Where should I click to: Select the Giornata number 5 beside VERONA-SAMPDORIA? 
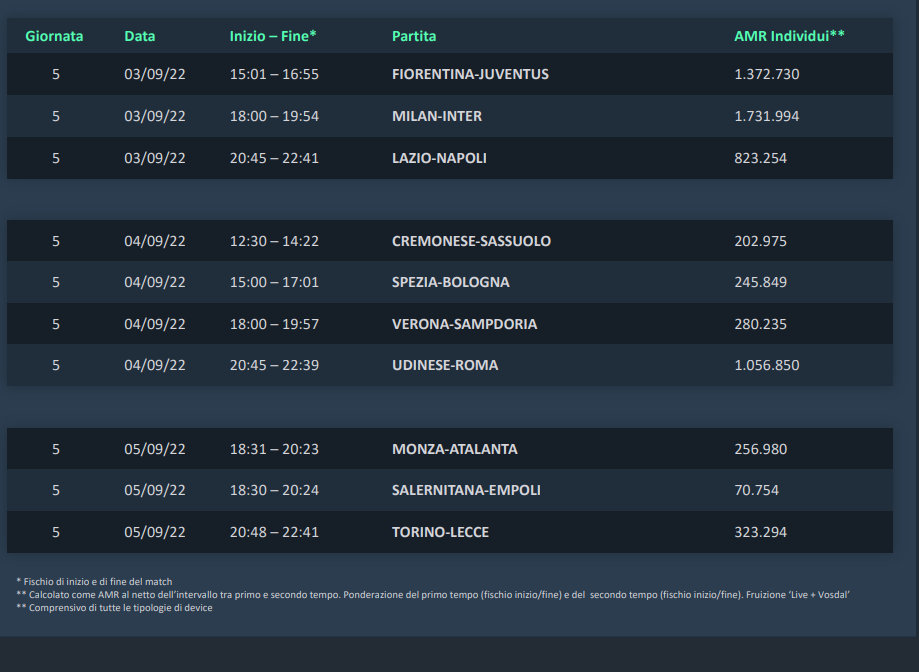(56, 324)
